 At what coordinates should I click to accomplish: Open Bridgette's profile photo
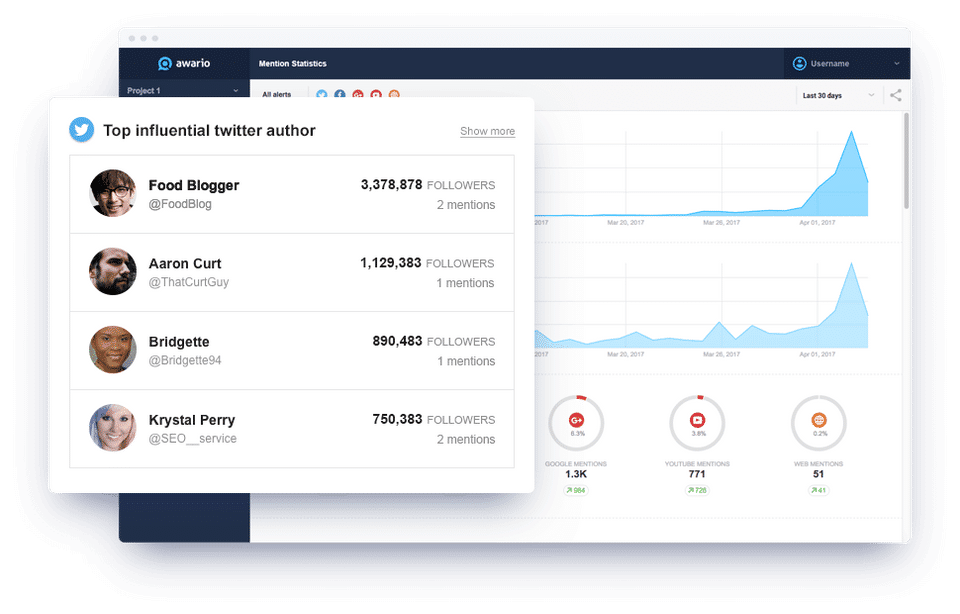coord(113,350)
